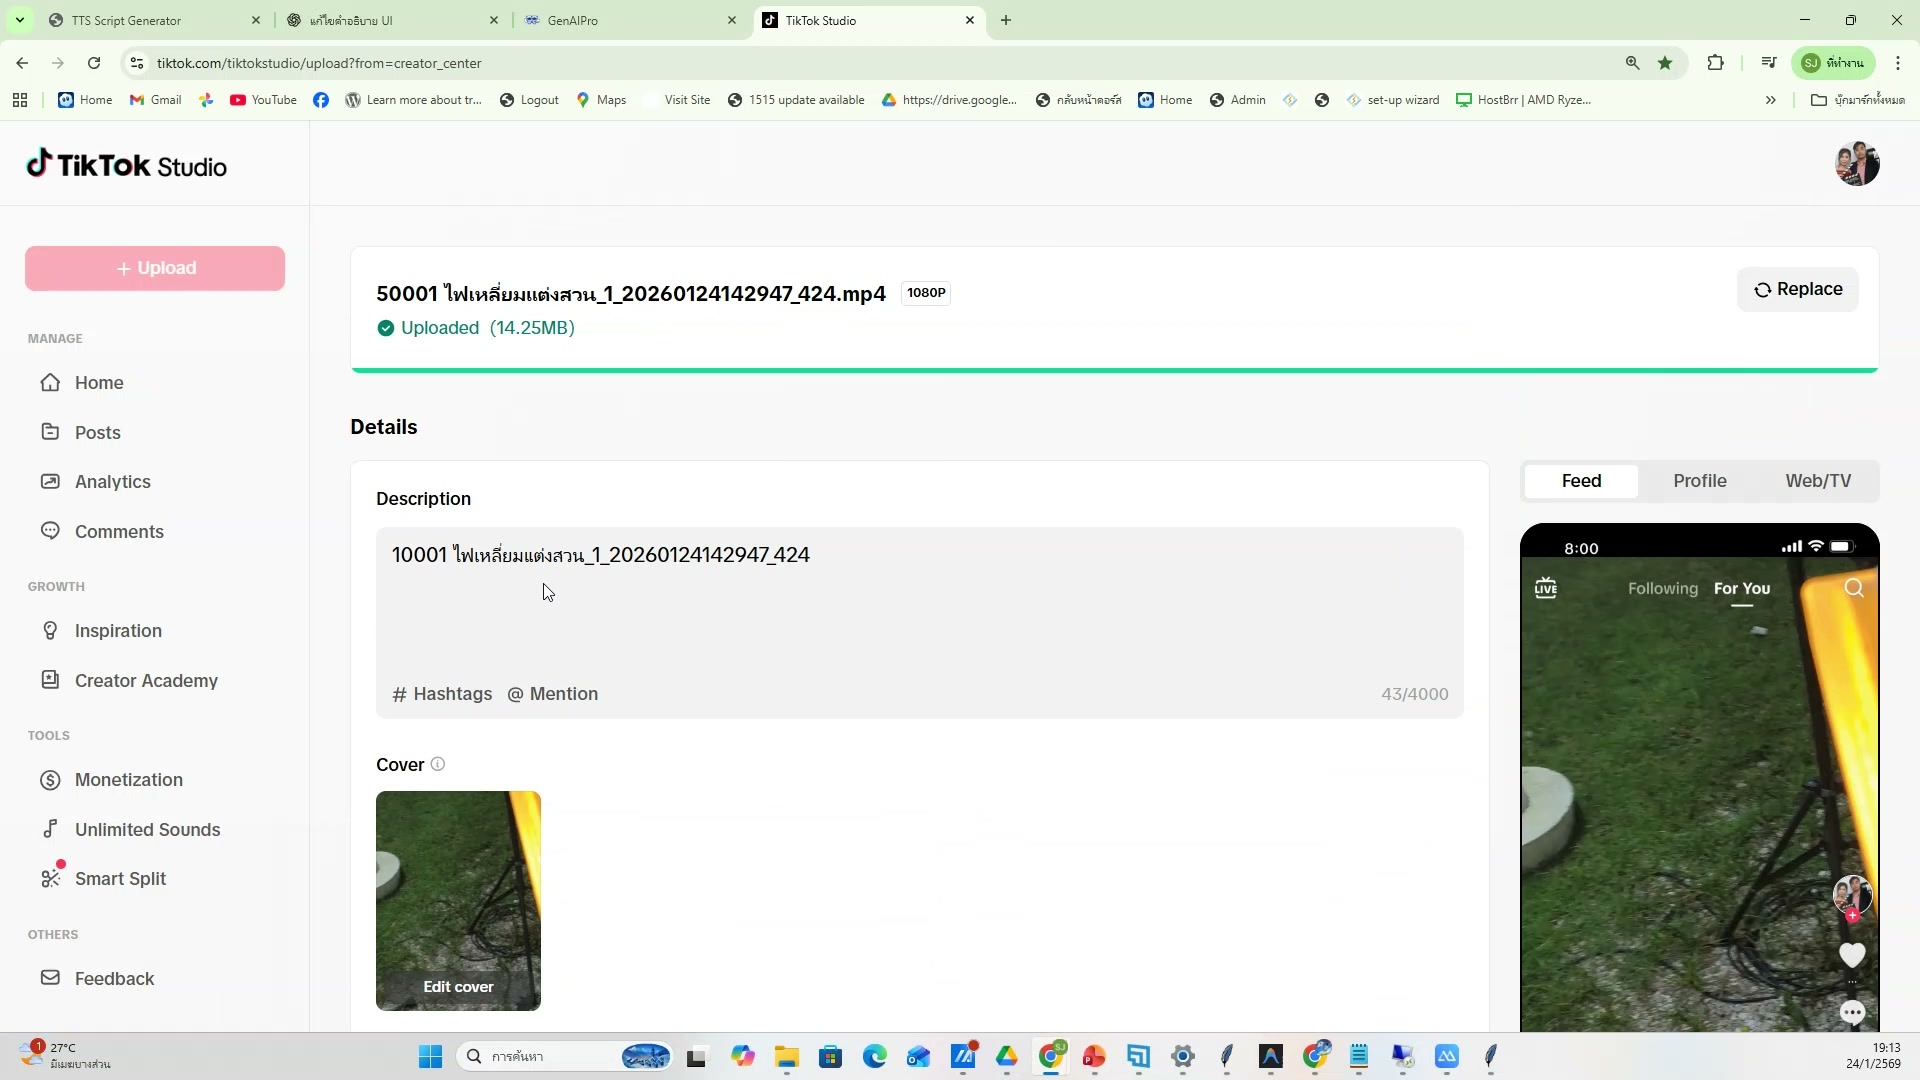Click the Hashtags button in description
The width and height of the screenshot is (1920, 1080).
point(442,694)
